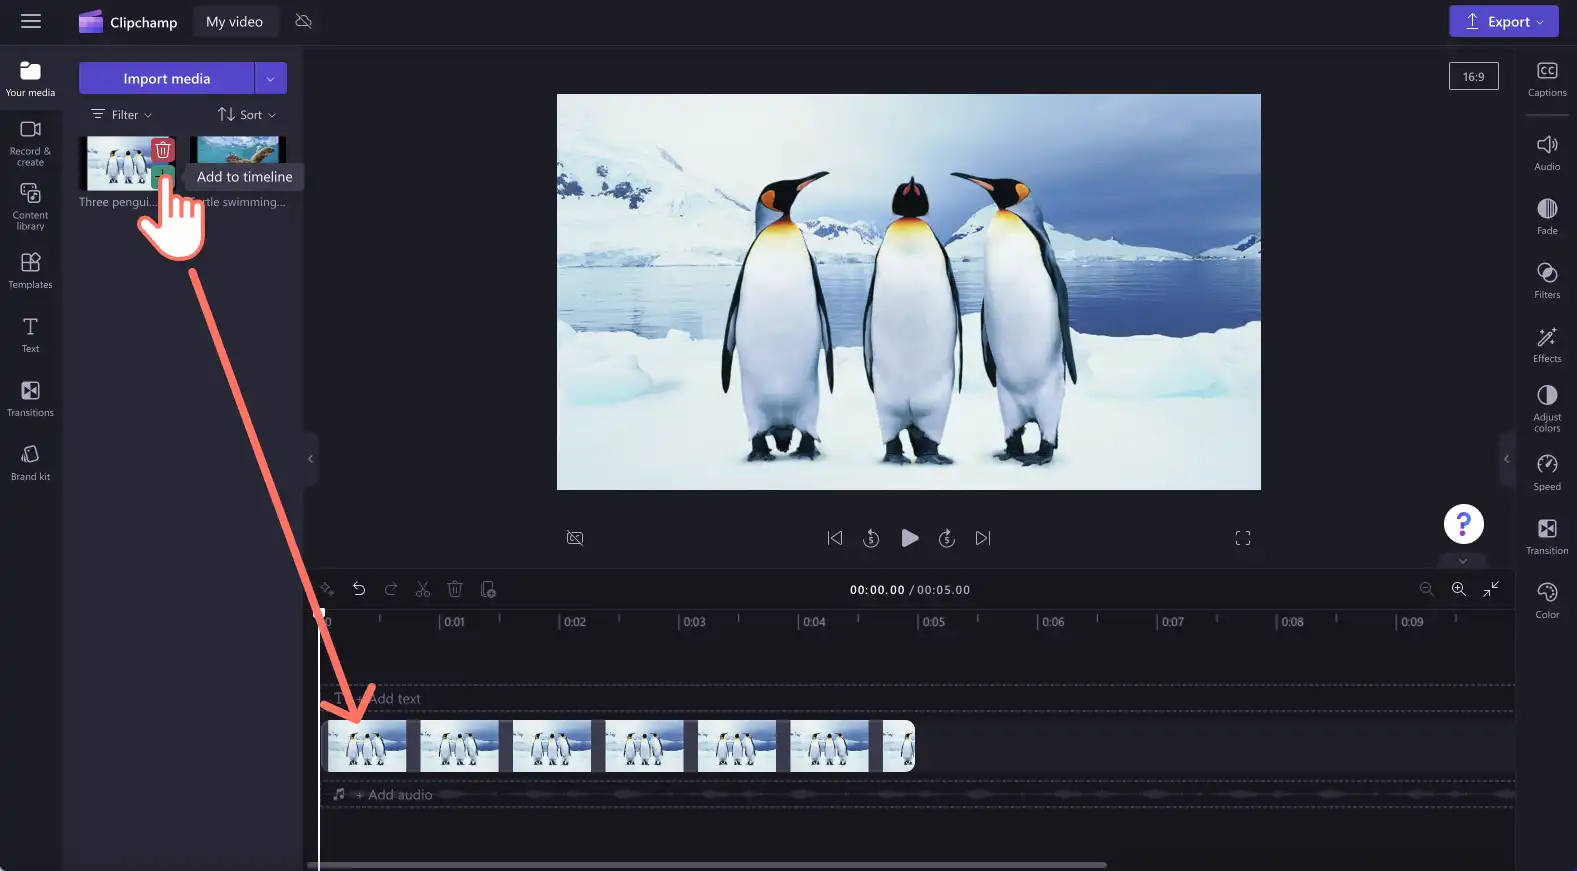Toggle the preview captions-off icon
Screen dimensions: 1577x871
[x=575, y=538]
